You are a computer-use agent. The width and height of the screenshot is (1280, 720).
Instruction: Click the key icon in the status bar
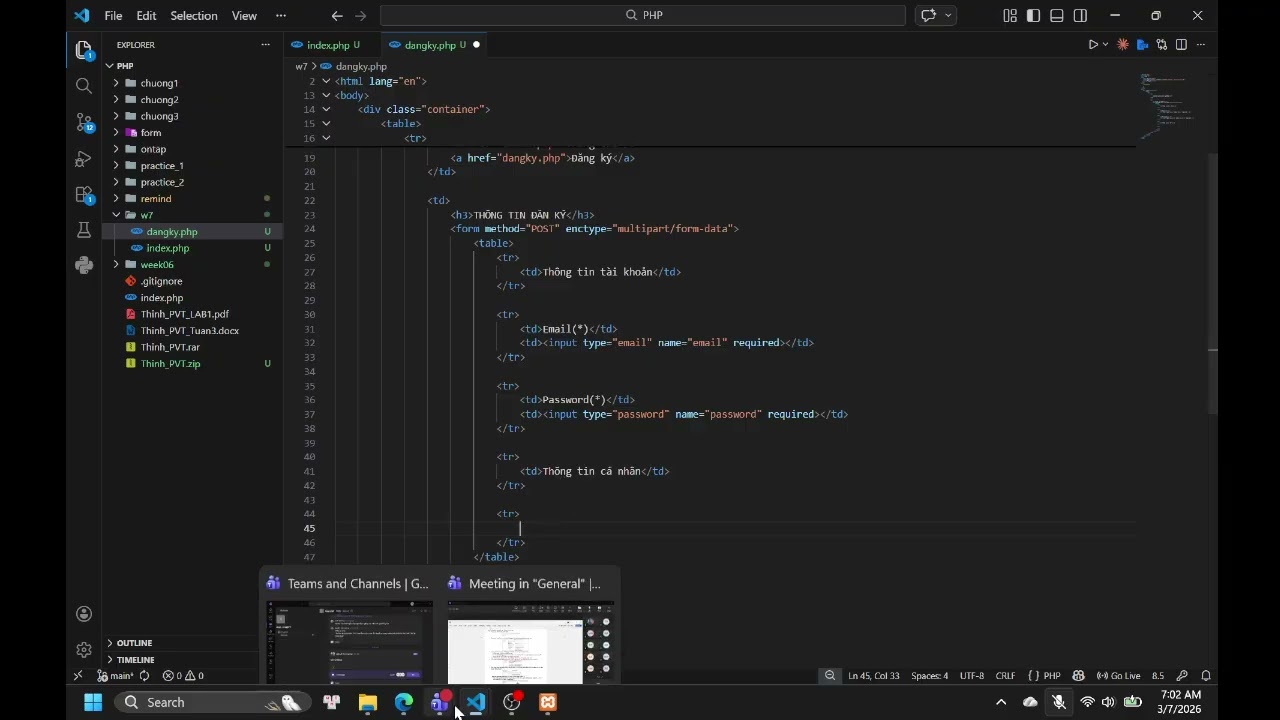(1182, 676)
